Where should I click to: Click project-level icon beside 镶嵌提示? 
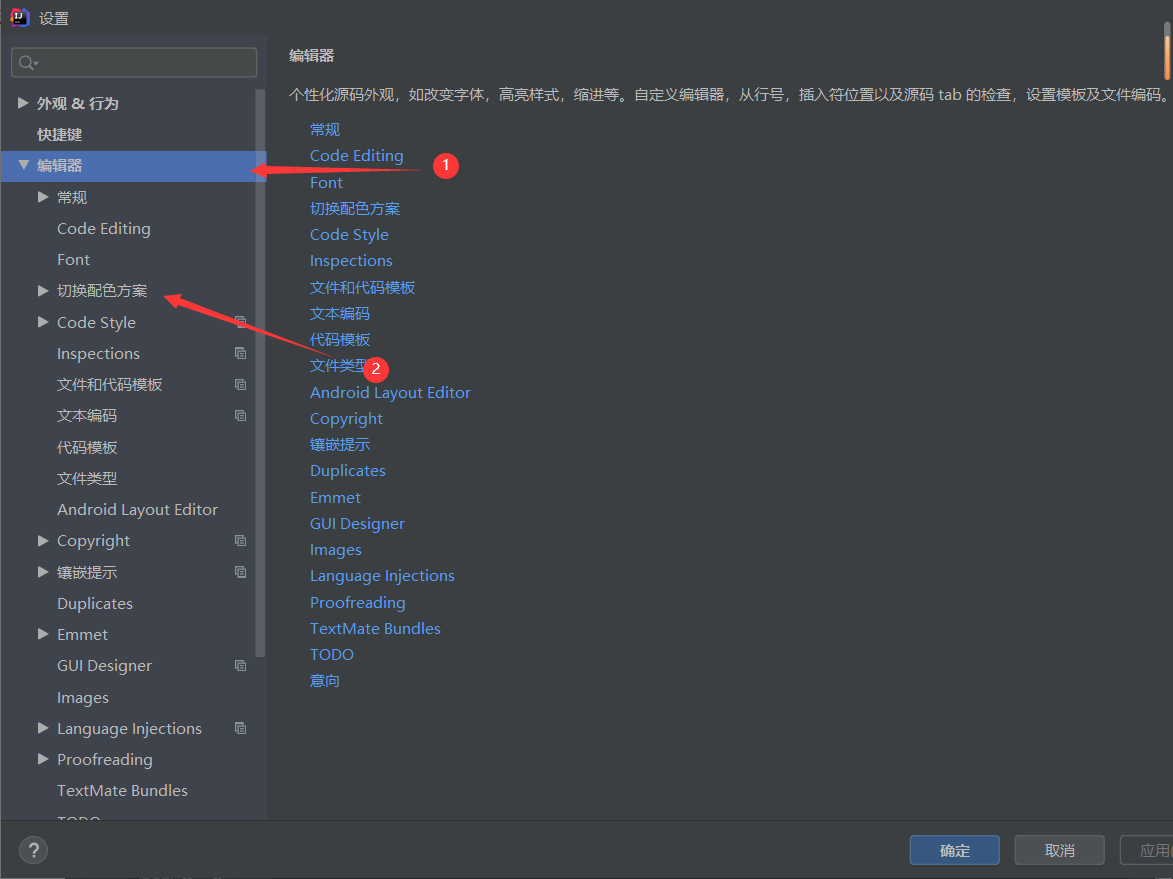[x=240, y=572]
